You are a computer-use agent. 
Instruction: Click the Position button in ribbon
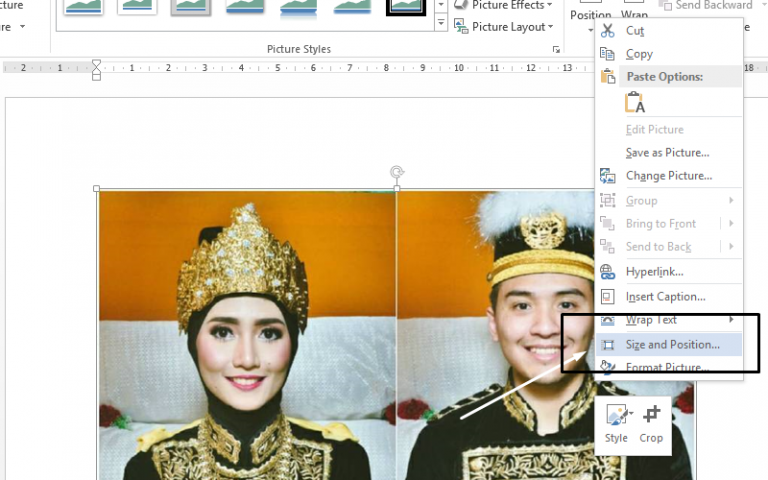[x=590, y=16]
